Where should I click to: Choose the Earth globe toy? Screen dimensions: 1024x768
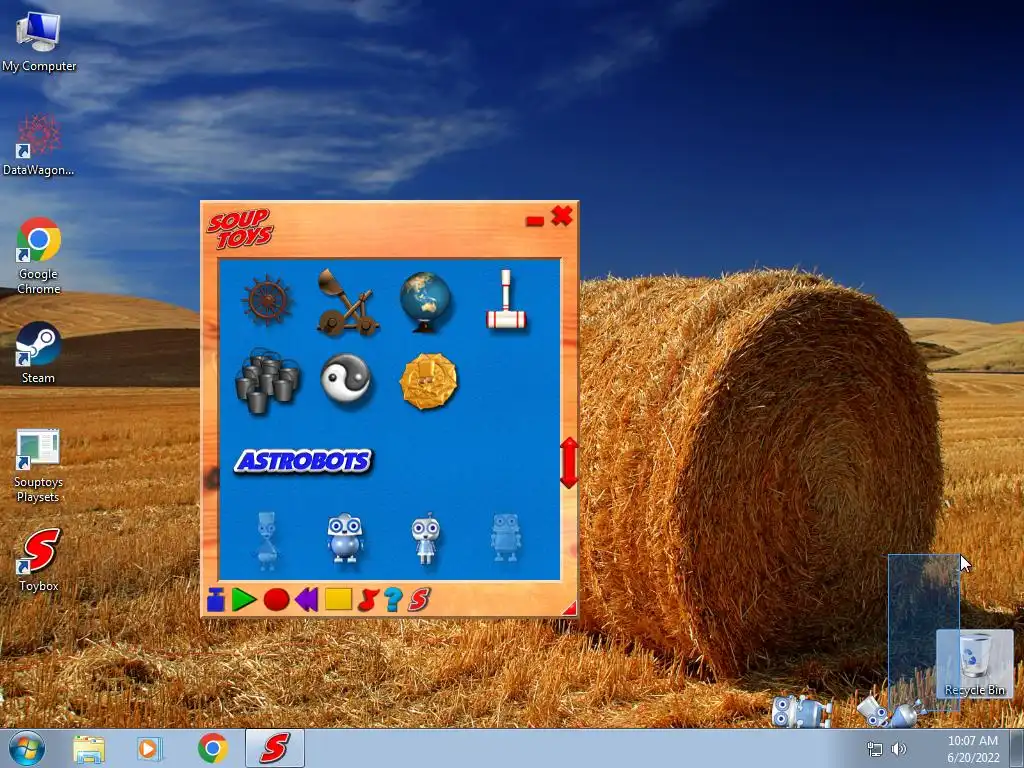[x=426, y=302]
